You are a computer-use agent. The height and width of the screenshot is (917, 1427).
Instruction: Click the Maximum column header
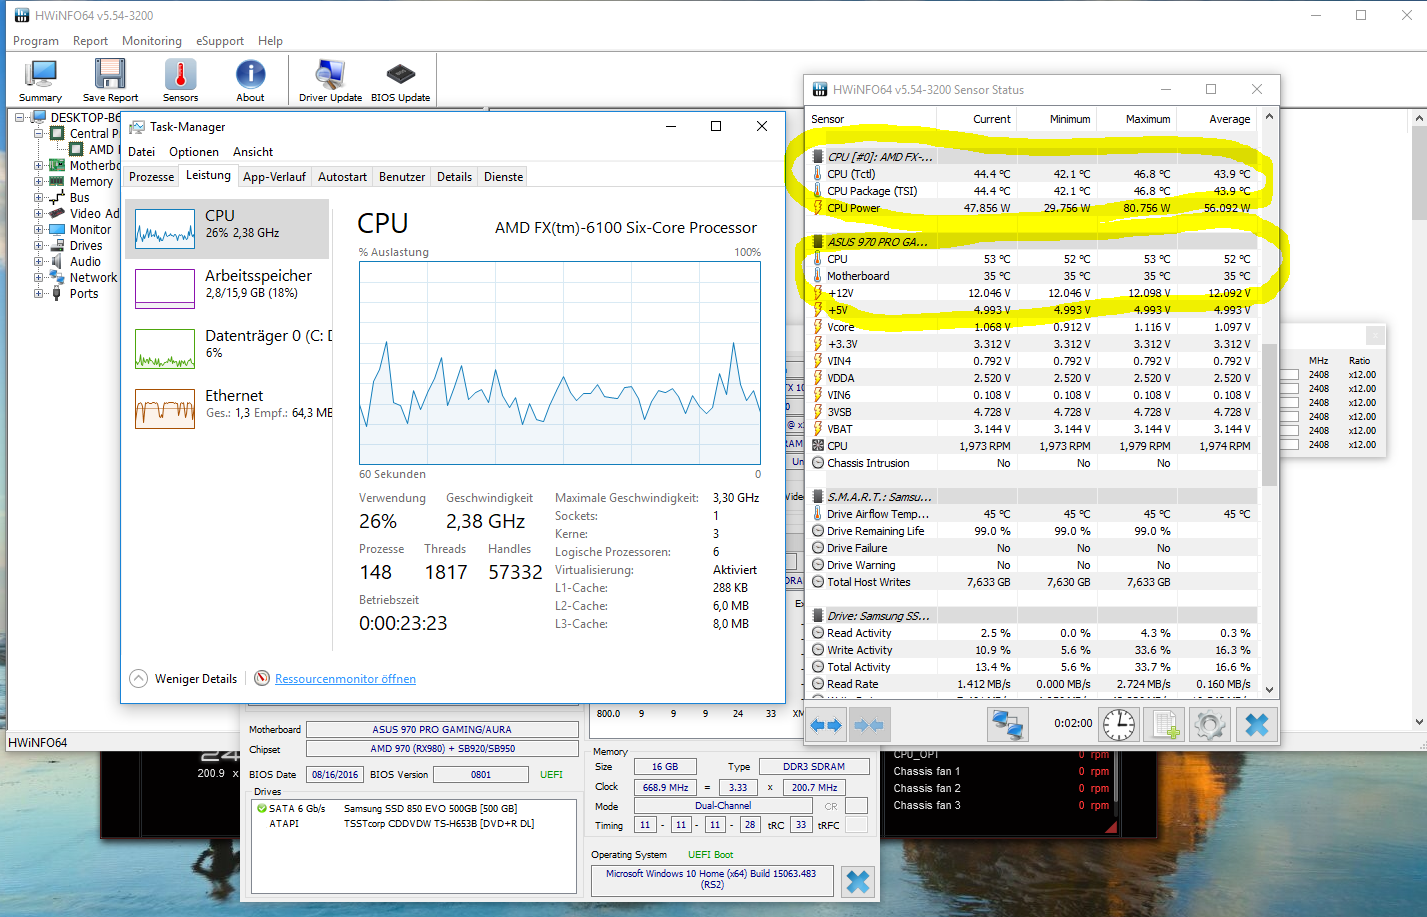coord(1136,119)
